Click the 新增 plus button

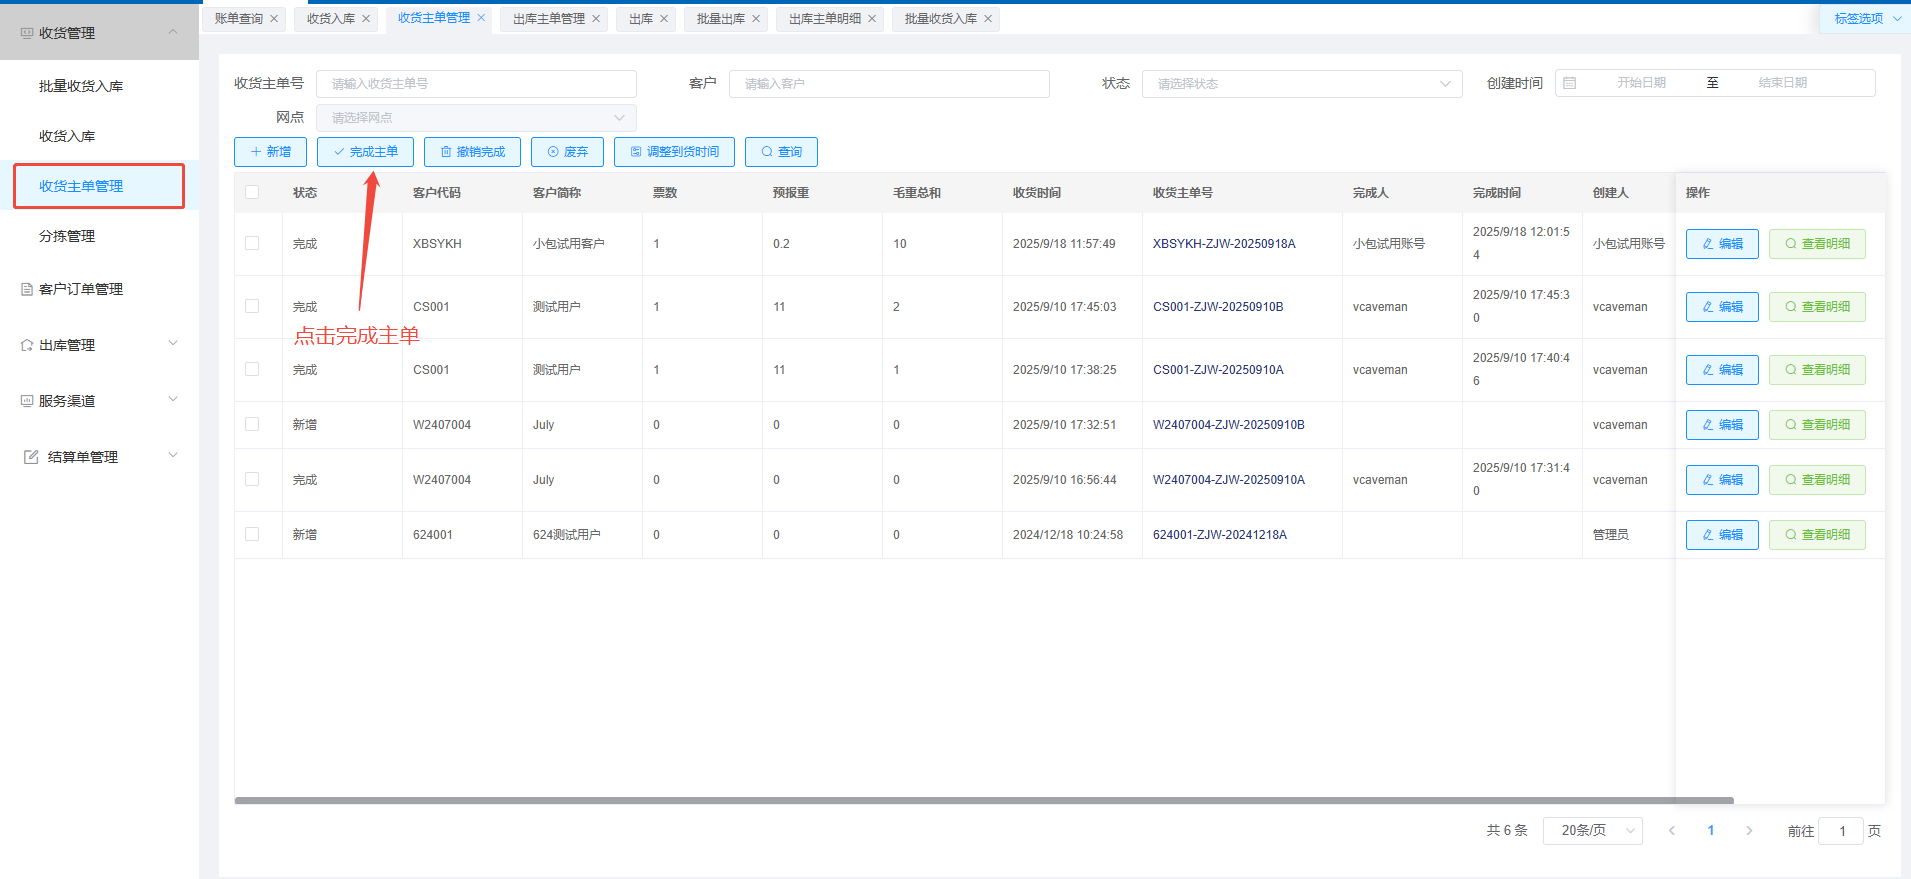(x=270, y=152)
